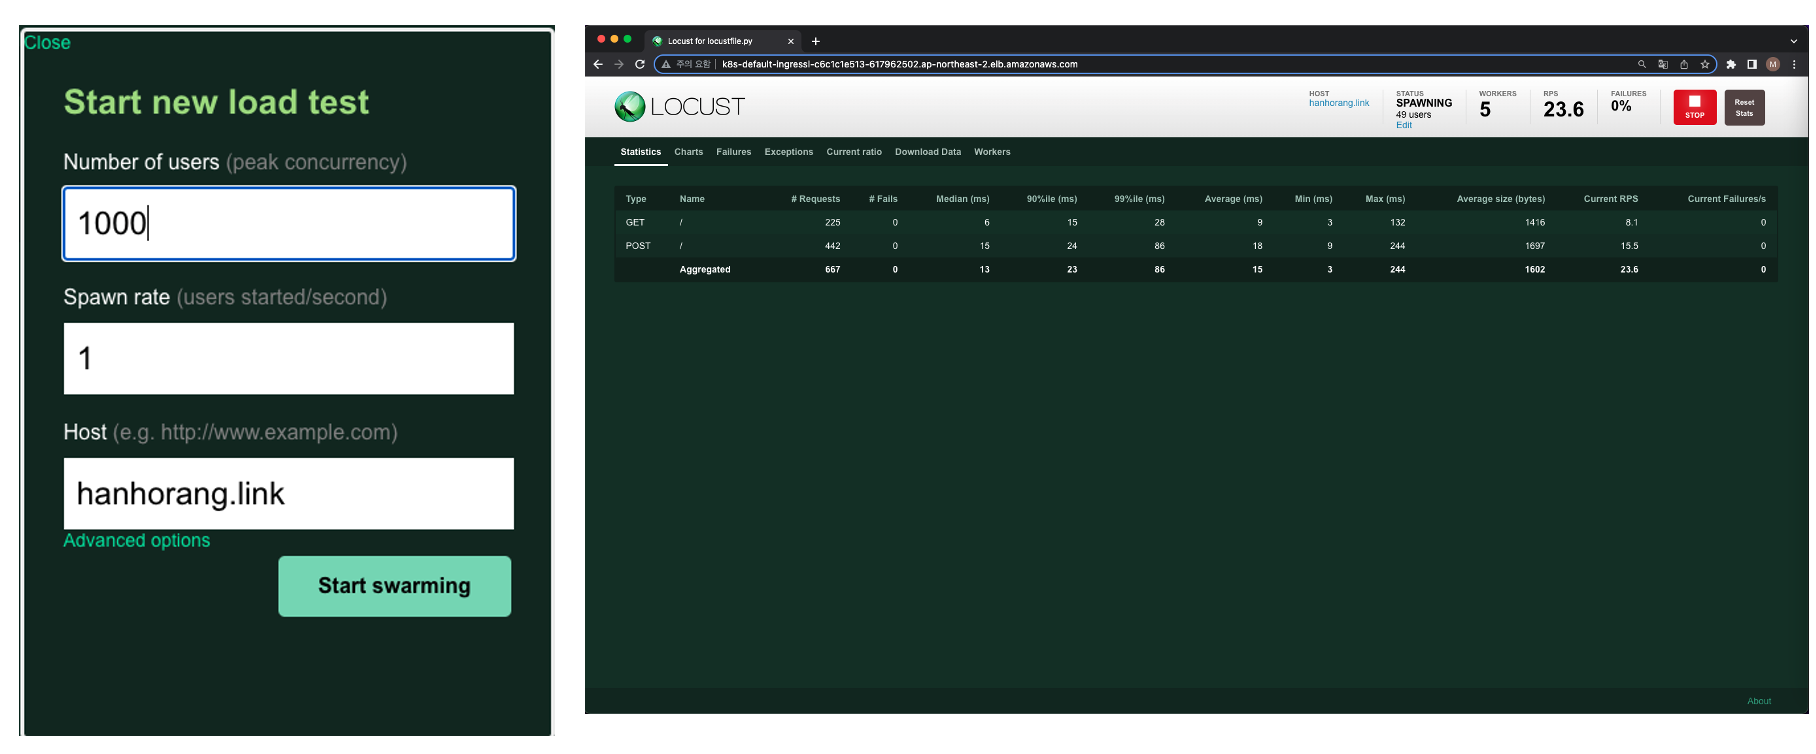
Task: Open the Chrome three-dot menu
Action: click(x=1794, y=64)
